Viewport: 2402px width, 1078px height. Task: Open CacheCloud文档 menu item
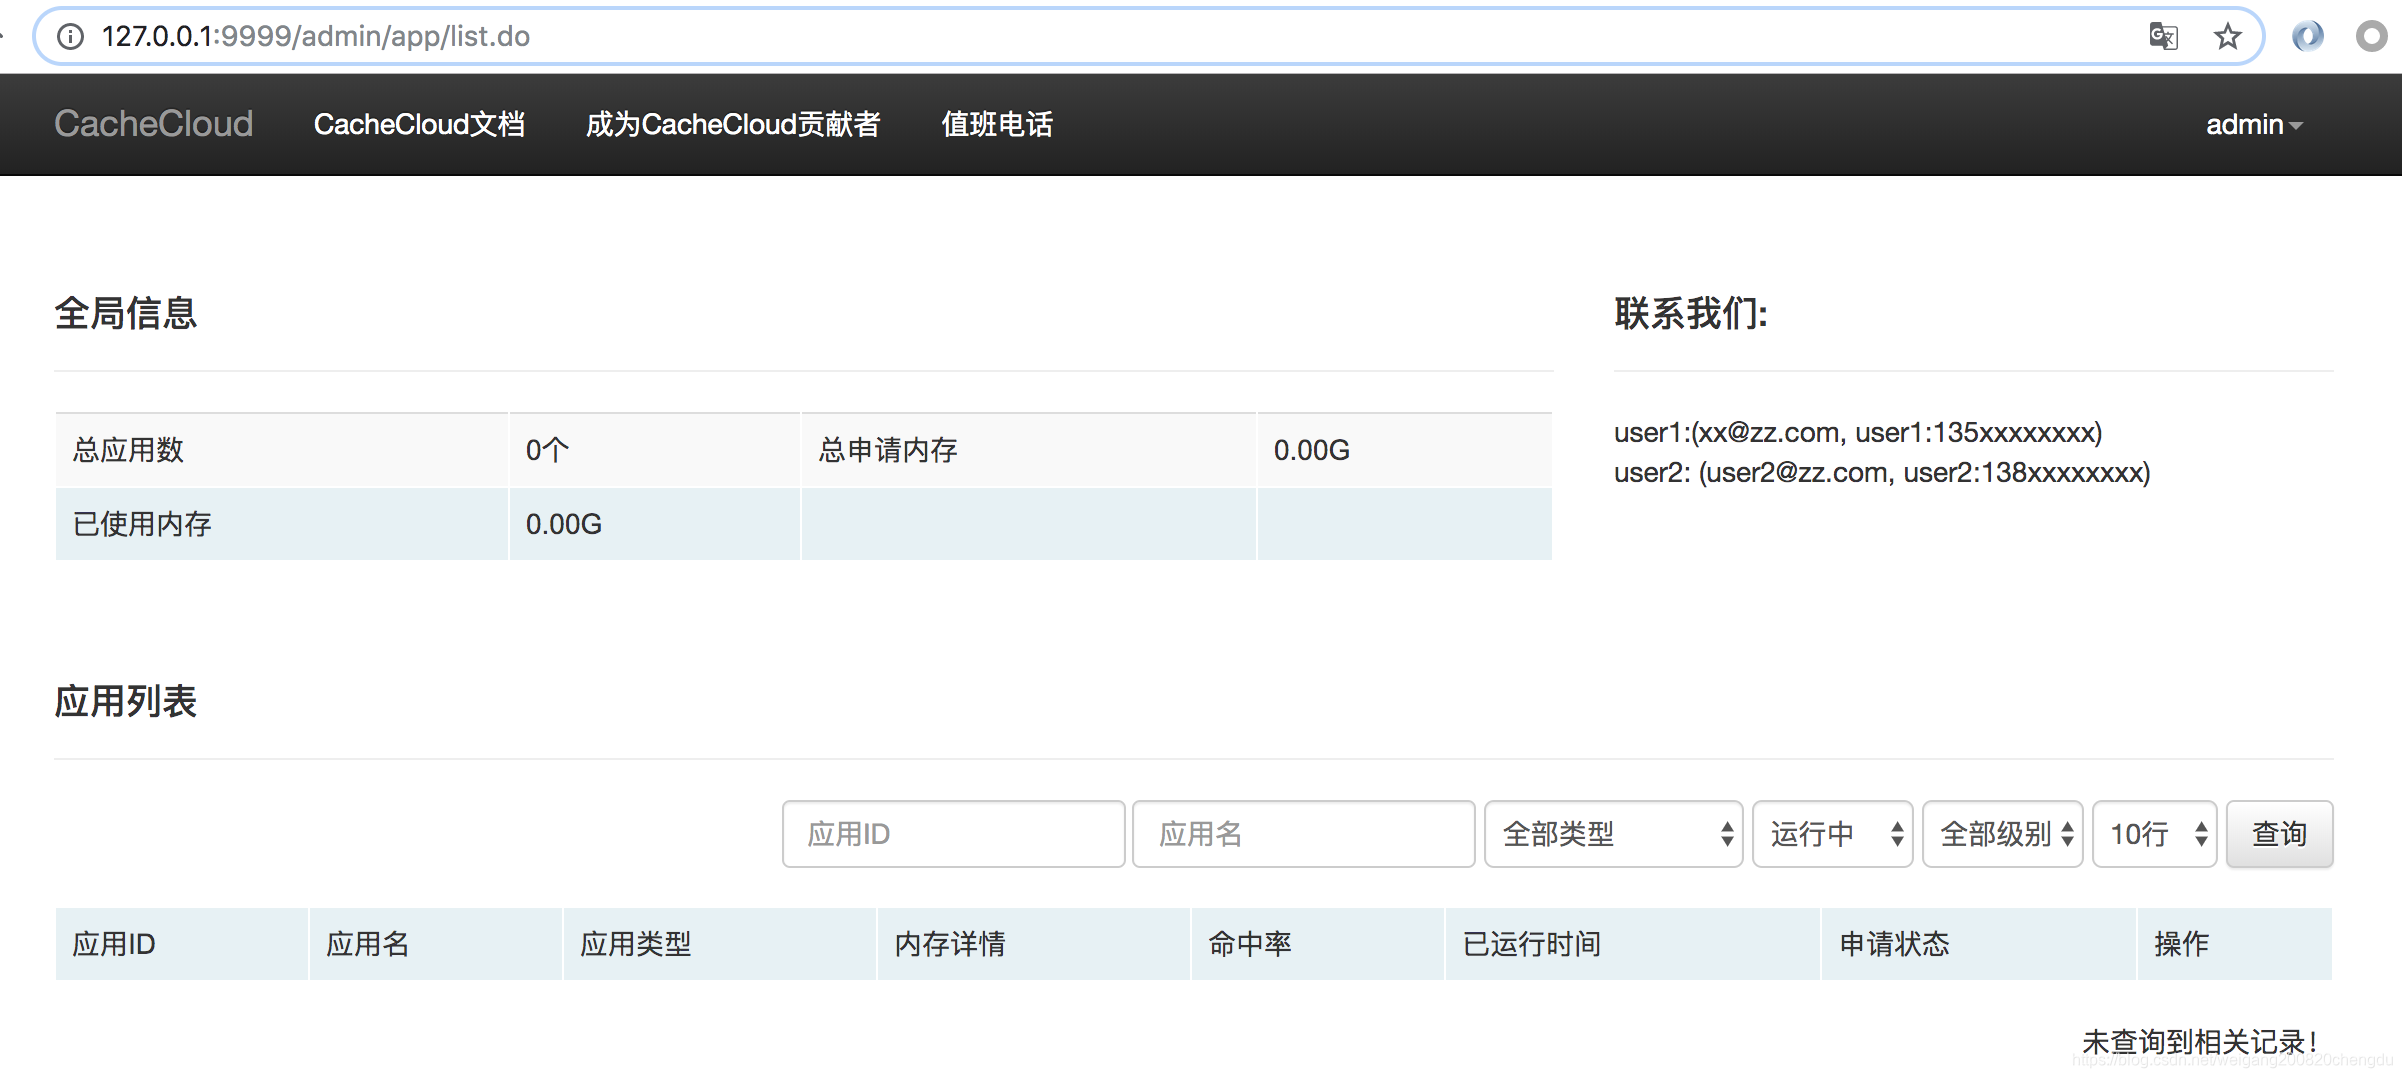pyautogui.click(x=419, y=124)
